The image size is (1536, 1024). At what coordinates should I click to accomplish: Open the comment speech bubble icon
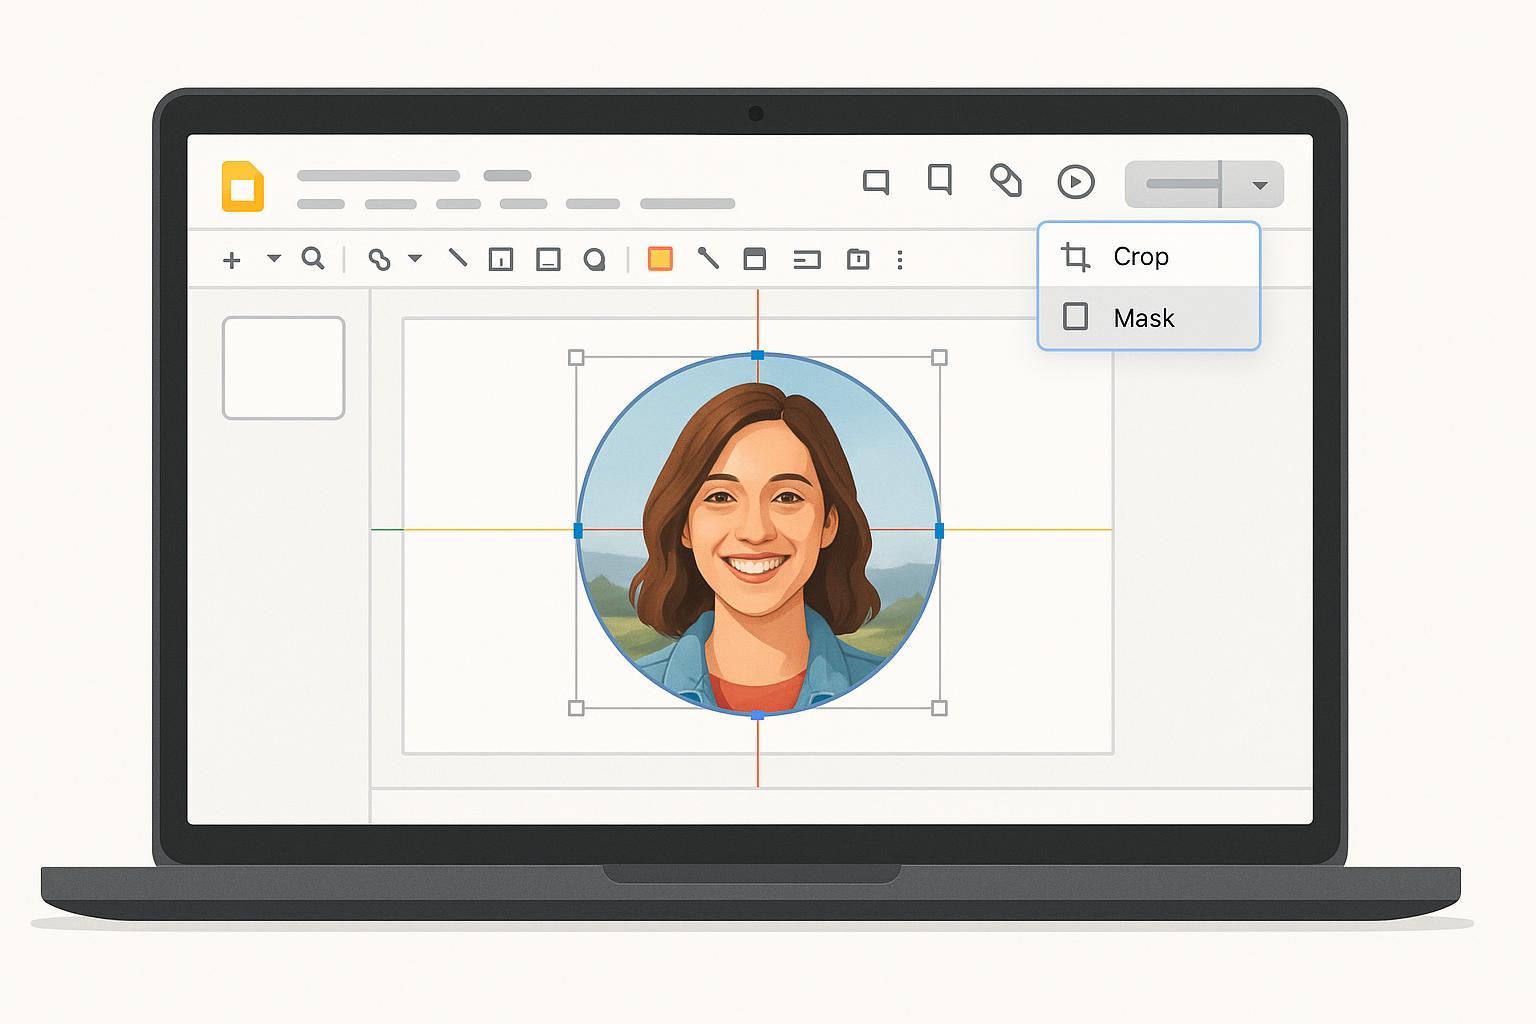pos(876,182)
